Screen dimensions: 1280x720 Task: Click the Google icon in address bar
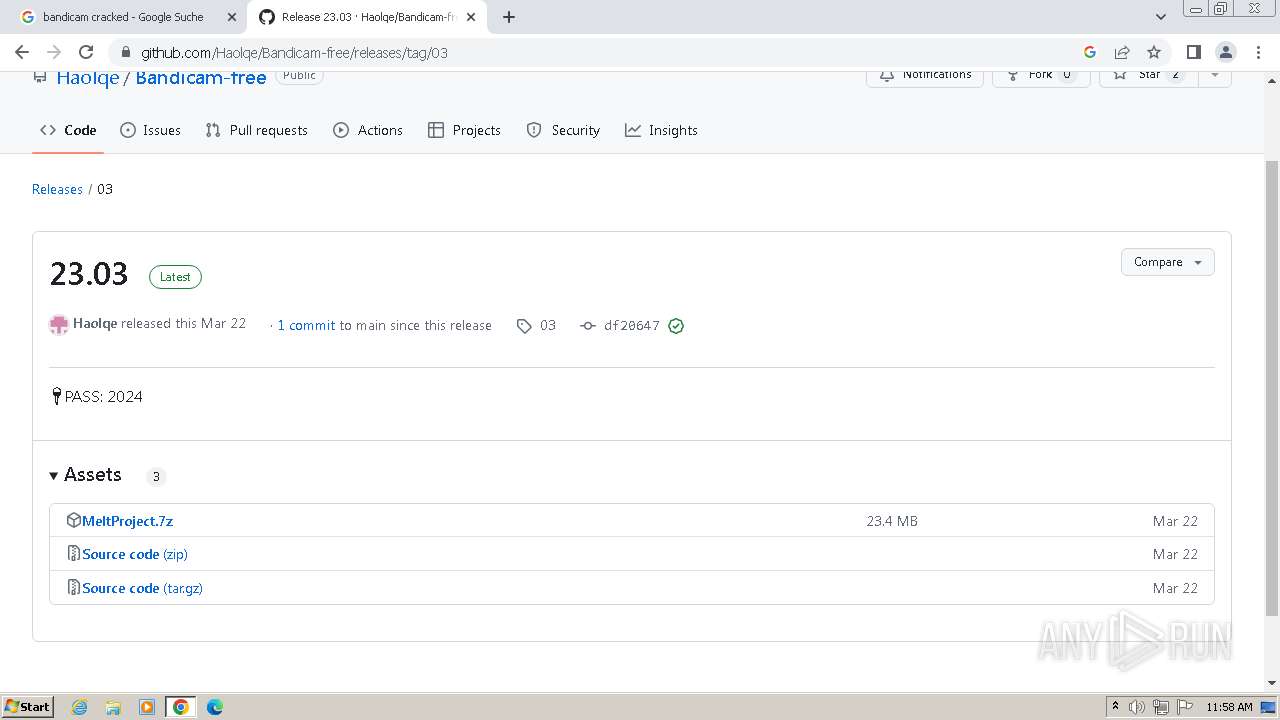click(x=1090, y=52)
